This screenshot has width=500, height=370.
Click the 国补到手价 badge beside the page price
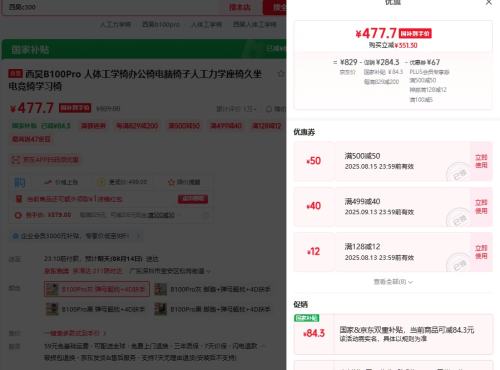click(75, 108)
